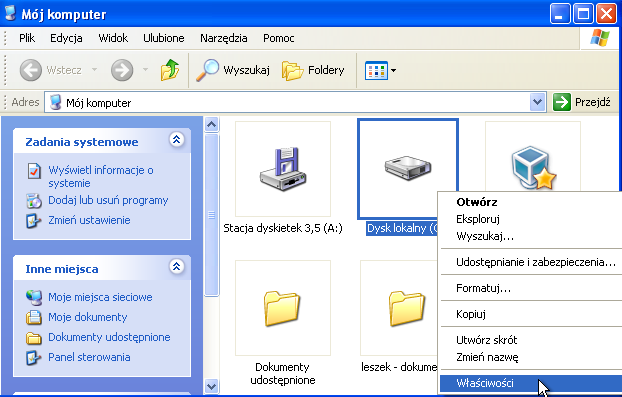Toggle the Foldery pane button
The width and height of the screenshot is (622, 397).
[313, 70]
